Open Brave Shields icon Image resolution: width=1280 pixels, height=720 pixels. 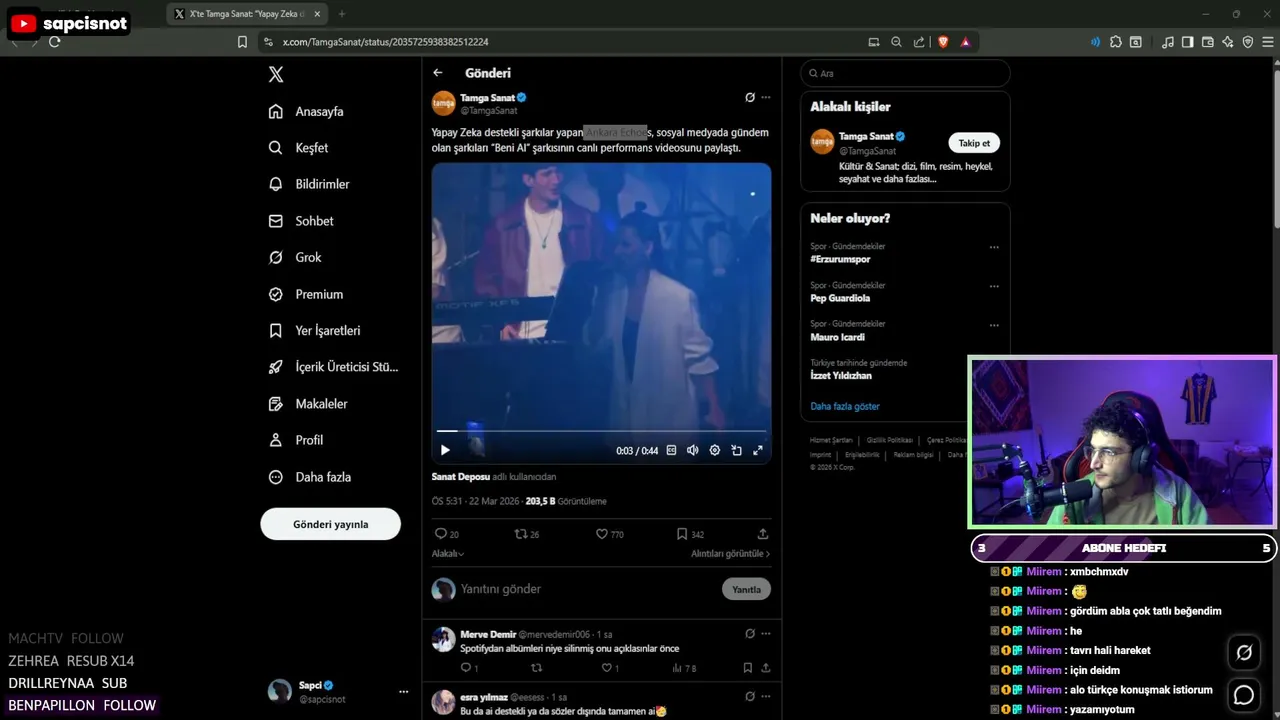point(942,42)
